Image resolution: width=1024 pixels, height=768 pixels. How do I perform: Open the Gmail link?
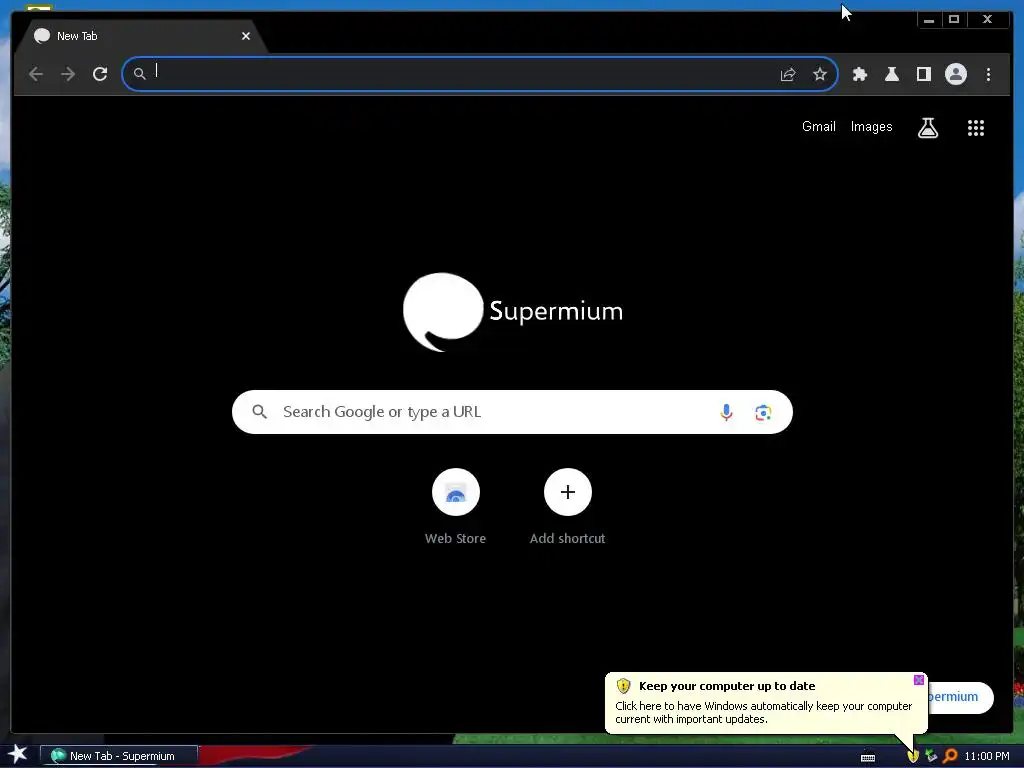pyautogui.click(x=818, y=127)
